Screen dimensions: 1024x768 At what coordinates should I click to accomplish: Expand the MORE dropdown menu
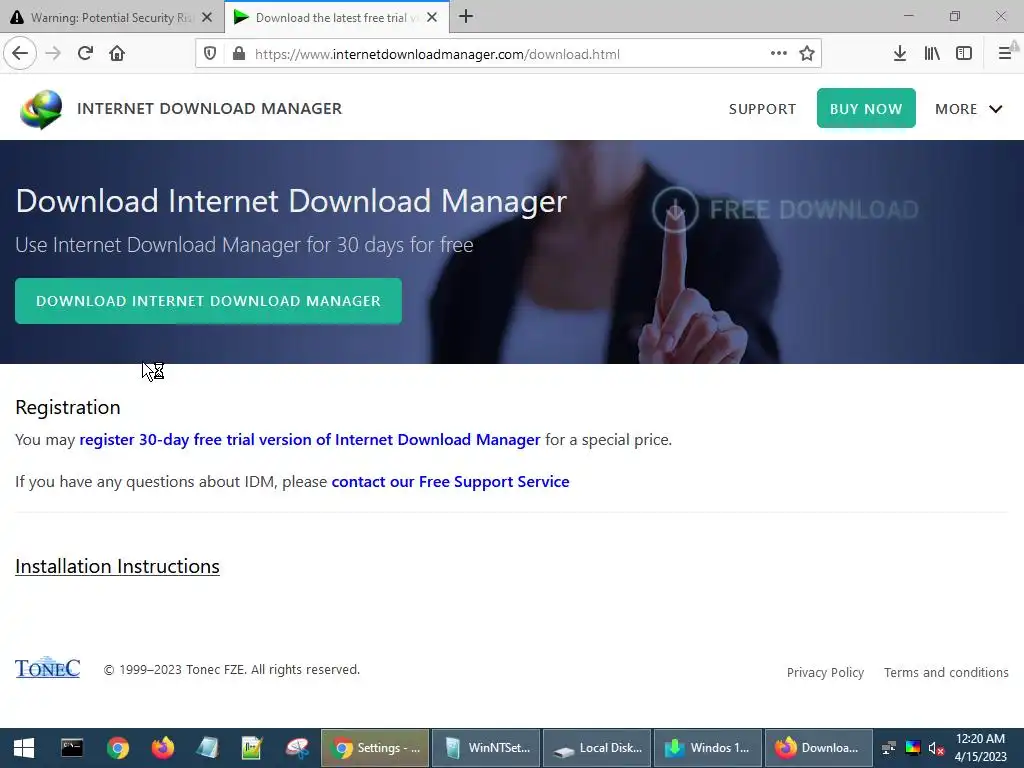tap(968, 109)
